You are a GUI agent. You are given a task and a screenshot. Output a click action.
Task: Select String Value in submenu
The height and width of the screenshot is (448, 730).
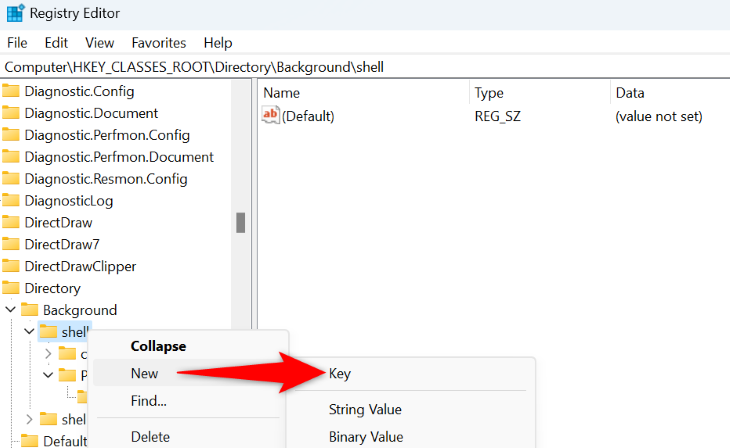pyautogui.click(x=365, y=409)
